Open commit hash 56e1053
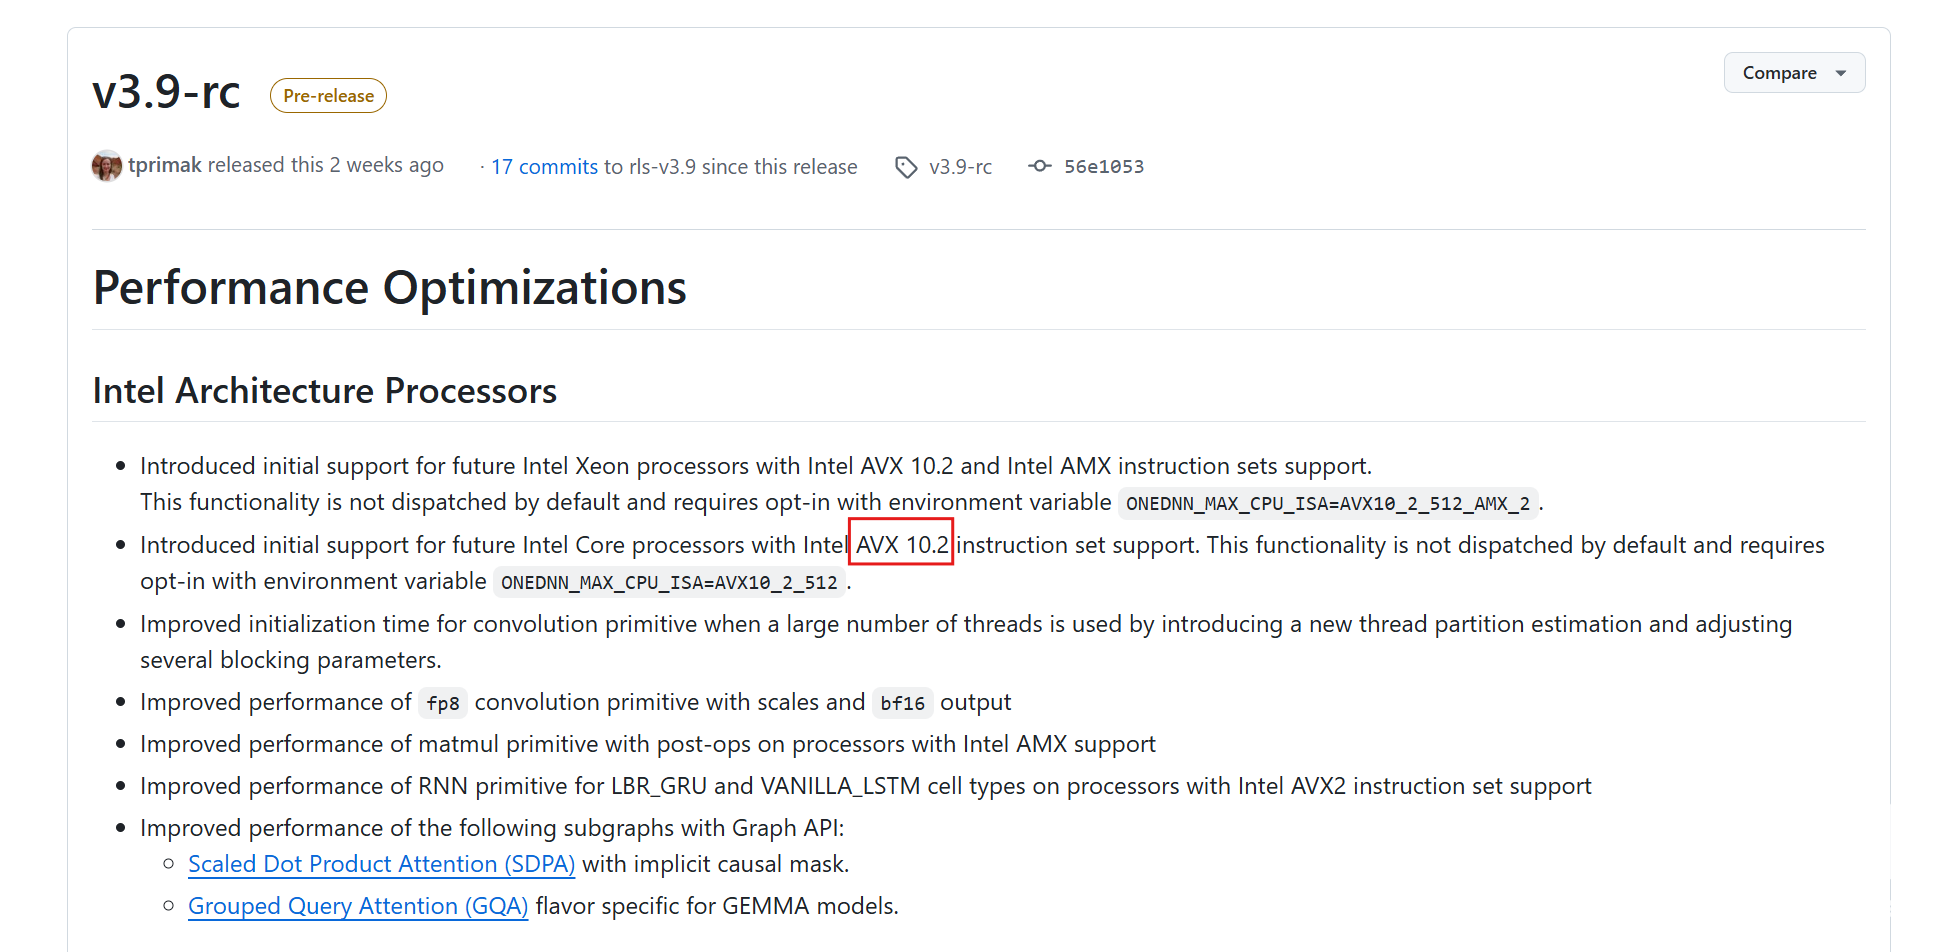The image size is (1938, 952). click(1104, 167)
